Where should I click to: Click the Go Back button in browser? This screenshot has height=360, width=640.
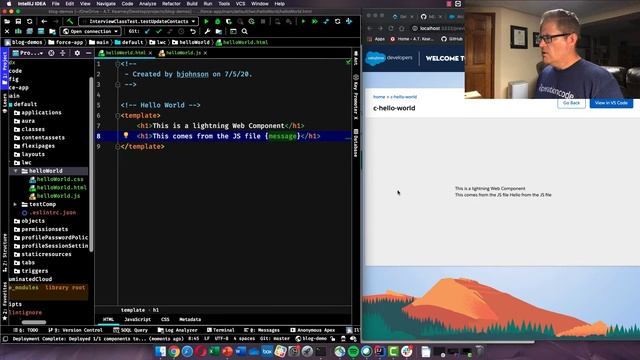[x=571, y=103]
